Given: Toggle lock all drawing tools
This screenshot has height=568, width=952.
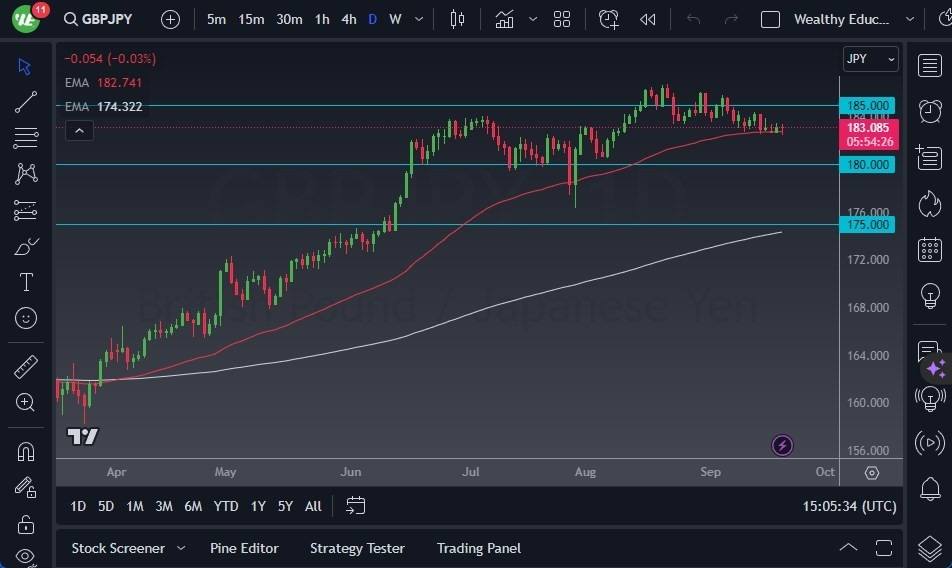Looking at the screenshot, I should [26, 524].
